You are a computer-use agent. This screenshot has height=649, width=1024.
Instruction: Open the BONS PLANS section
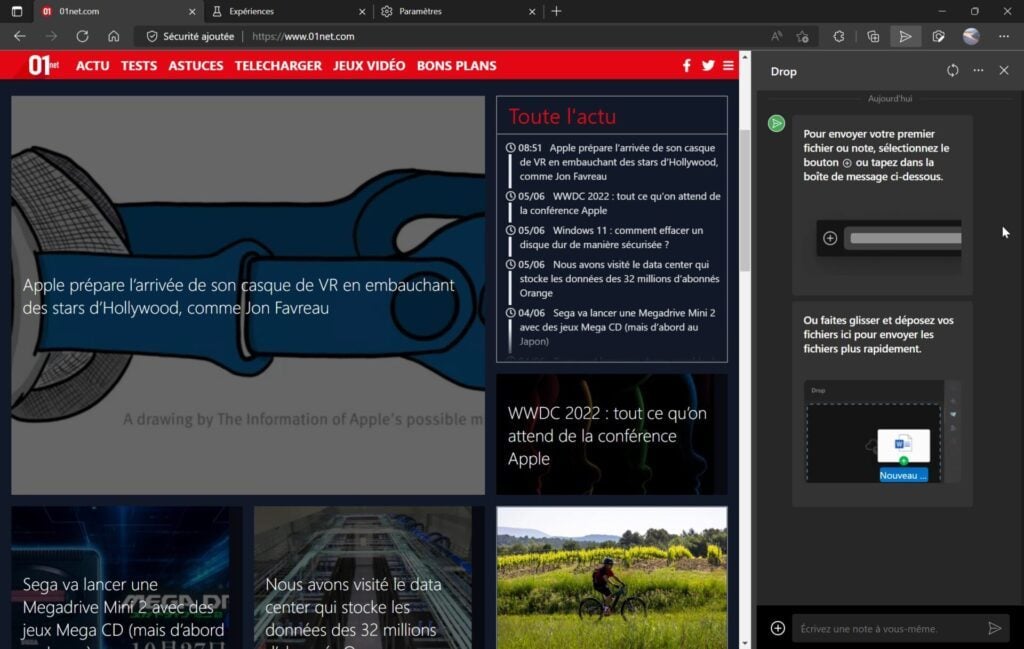pos(456,66)
